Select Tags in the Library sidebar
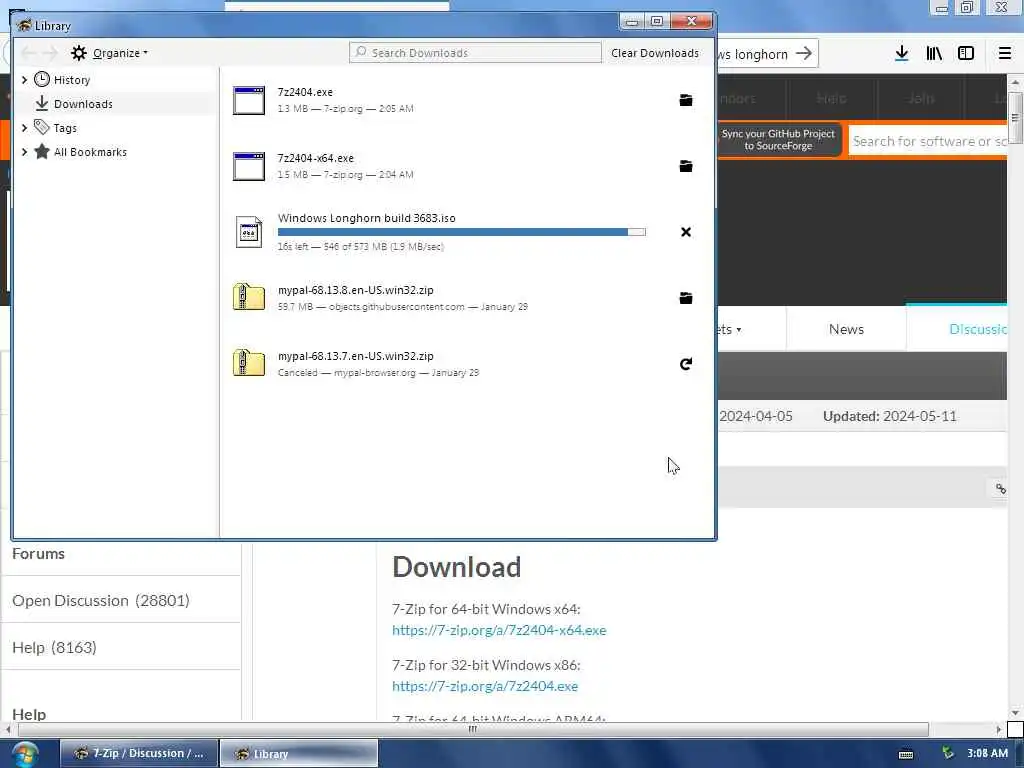Viewport: 1024px width, 768px height. click(65, 128)
